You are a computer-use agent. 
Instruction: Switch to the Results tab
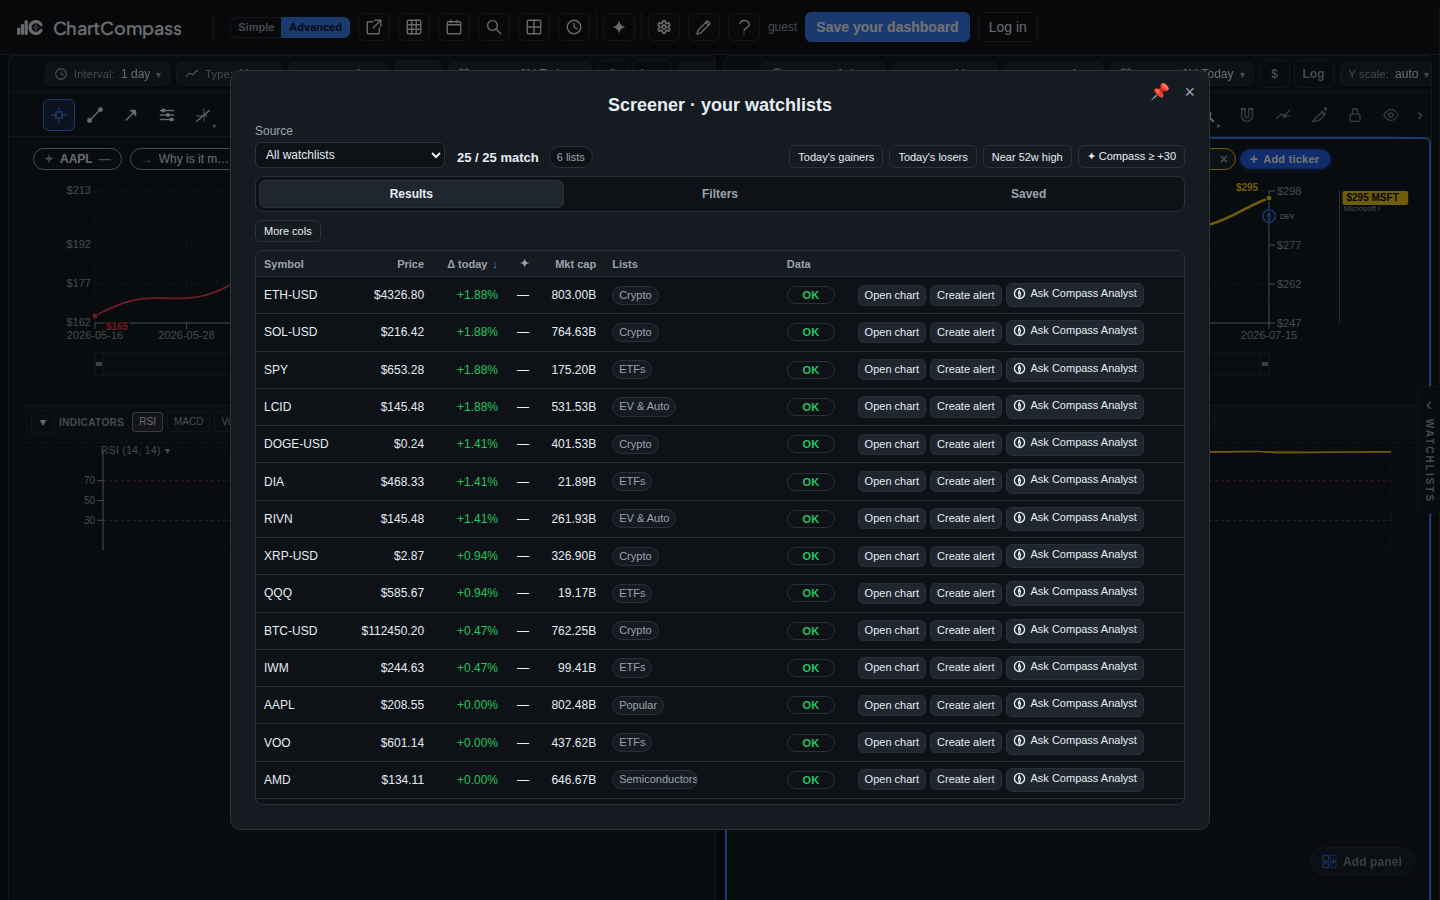411,194
